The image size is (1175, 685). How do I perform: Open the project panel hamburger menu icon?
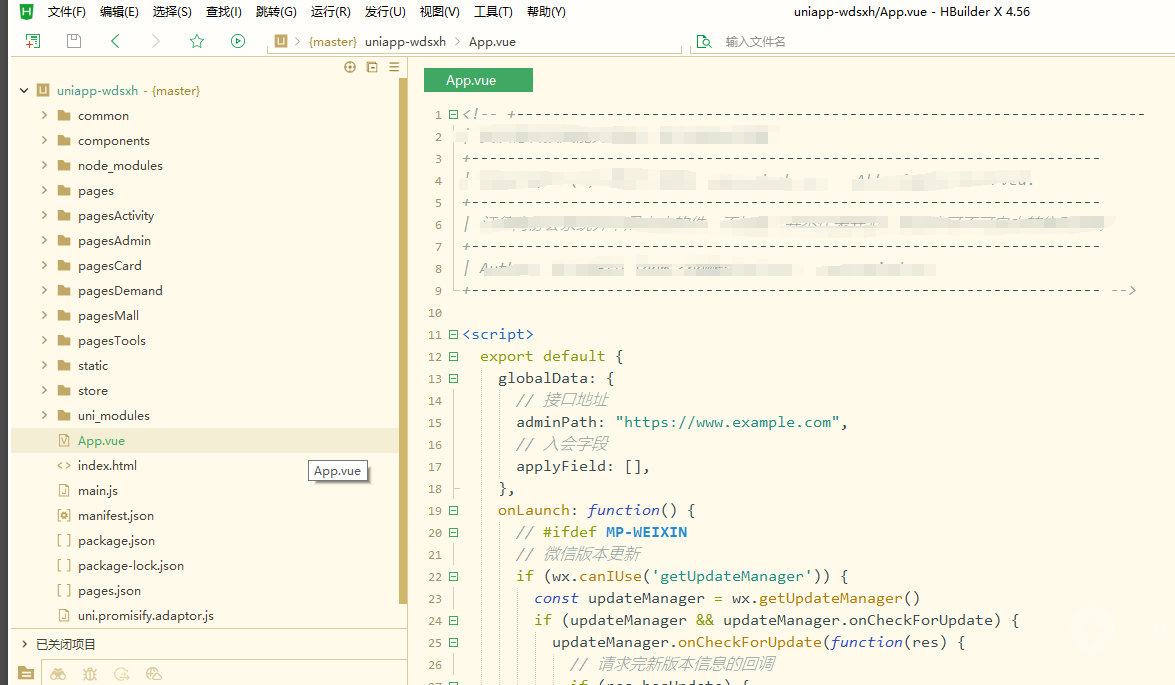click(x=394, y=67)
